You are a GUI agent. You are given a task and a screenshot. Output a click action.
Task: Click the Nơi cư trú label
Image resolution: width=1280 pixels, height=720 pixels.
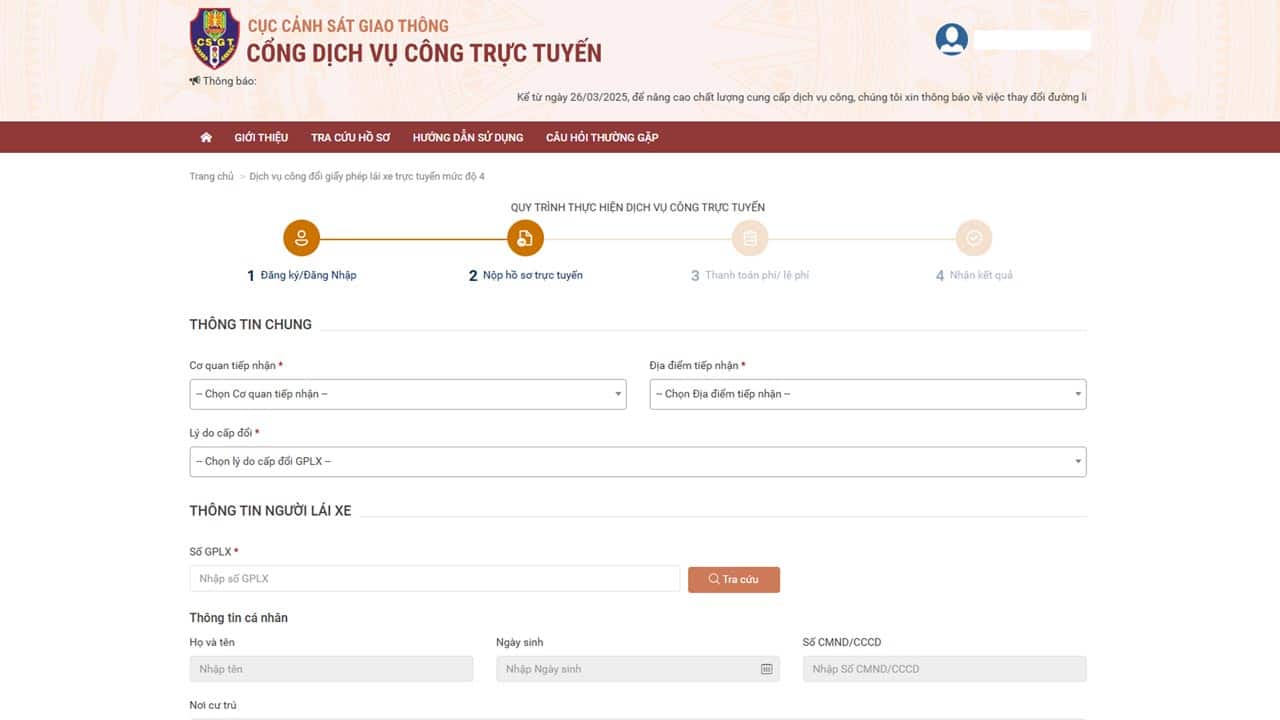tap(213, 705)
